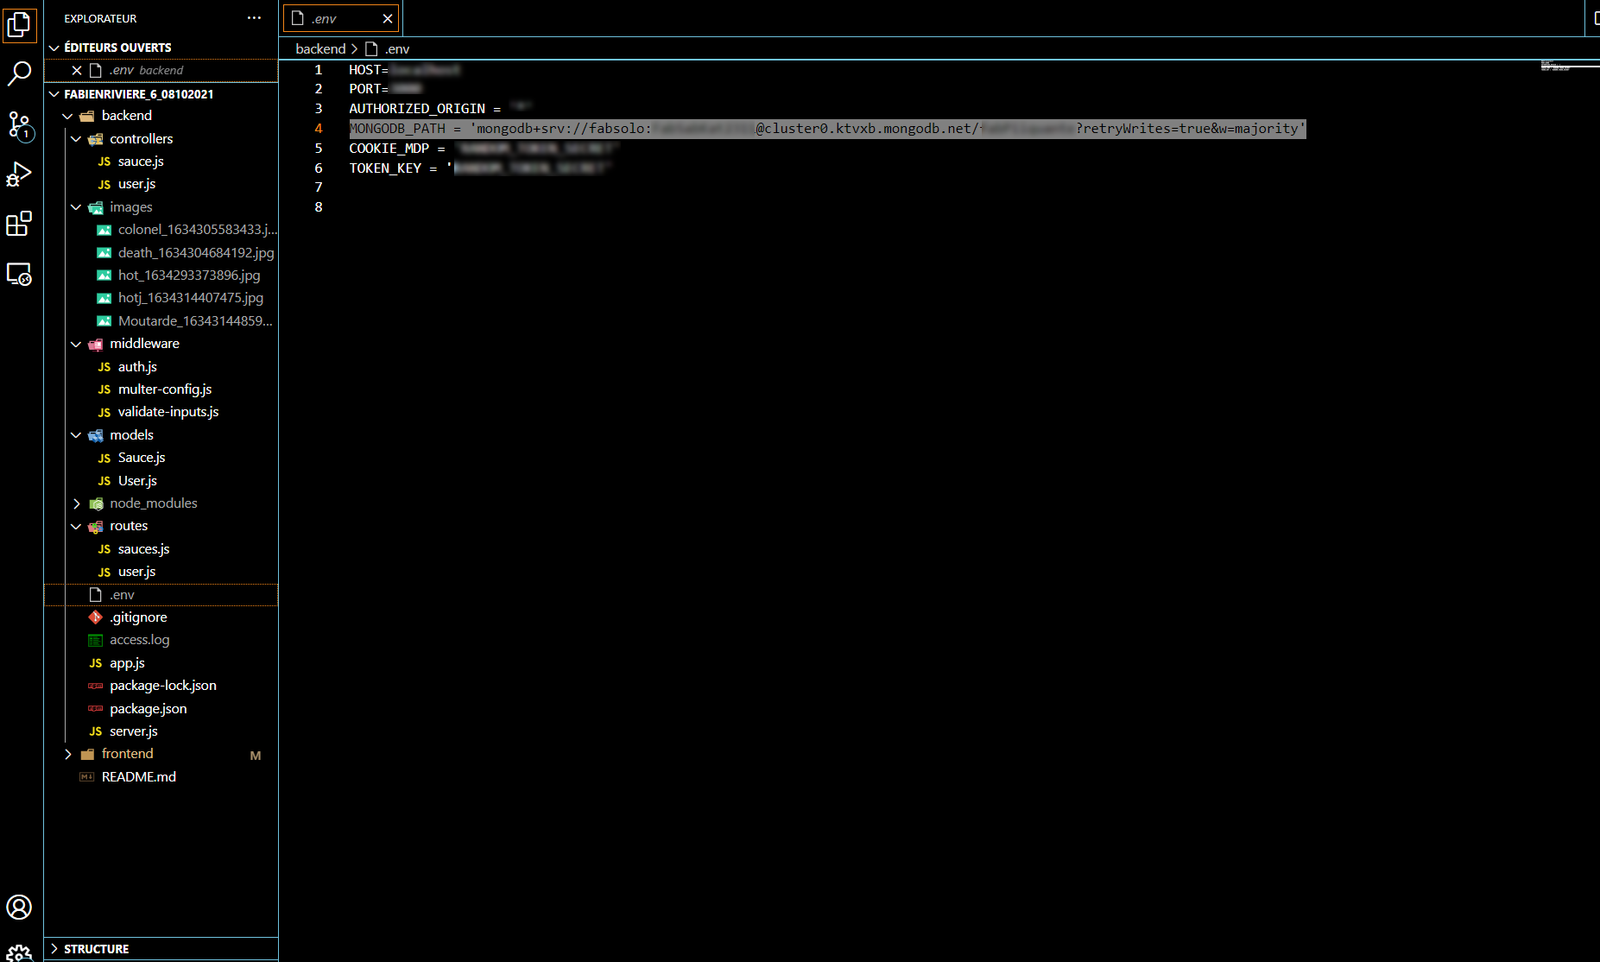This screenshot has height=962, width=1600.
Task: Open the Manage settings gear
Action: click(19, 952)
